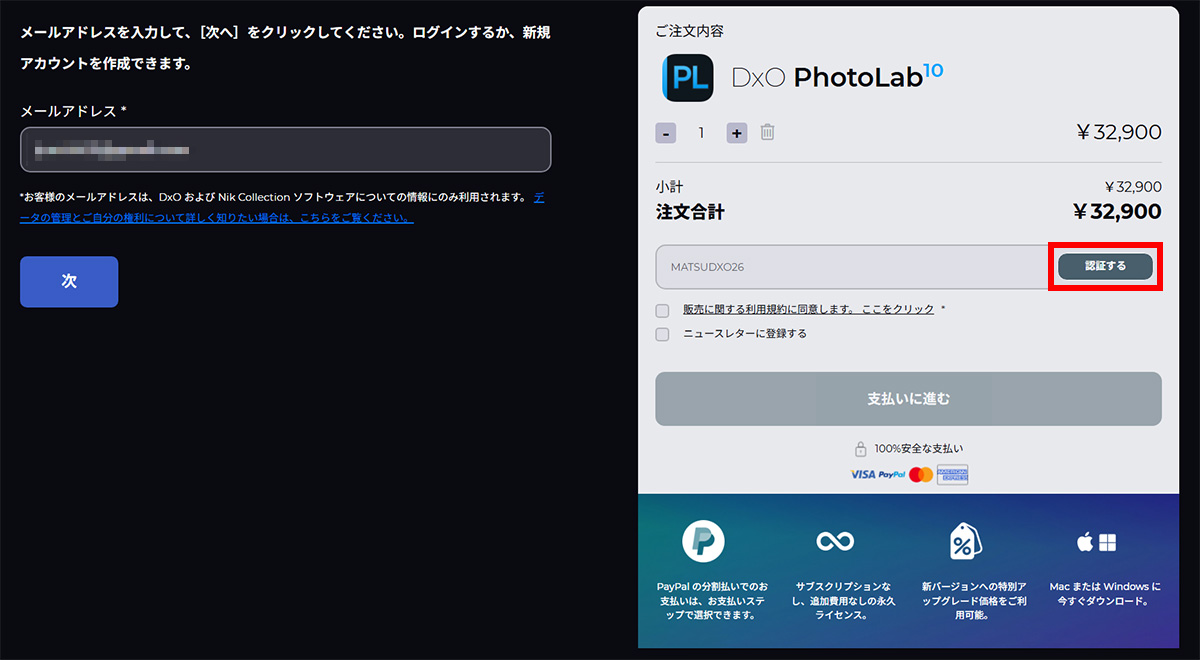
Task: Click the 100%安全な支払い text
Action: (919, 449)
